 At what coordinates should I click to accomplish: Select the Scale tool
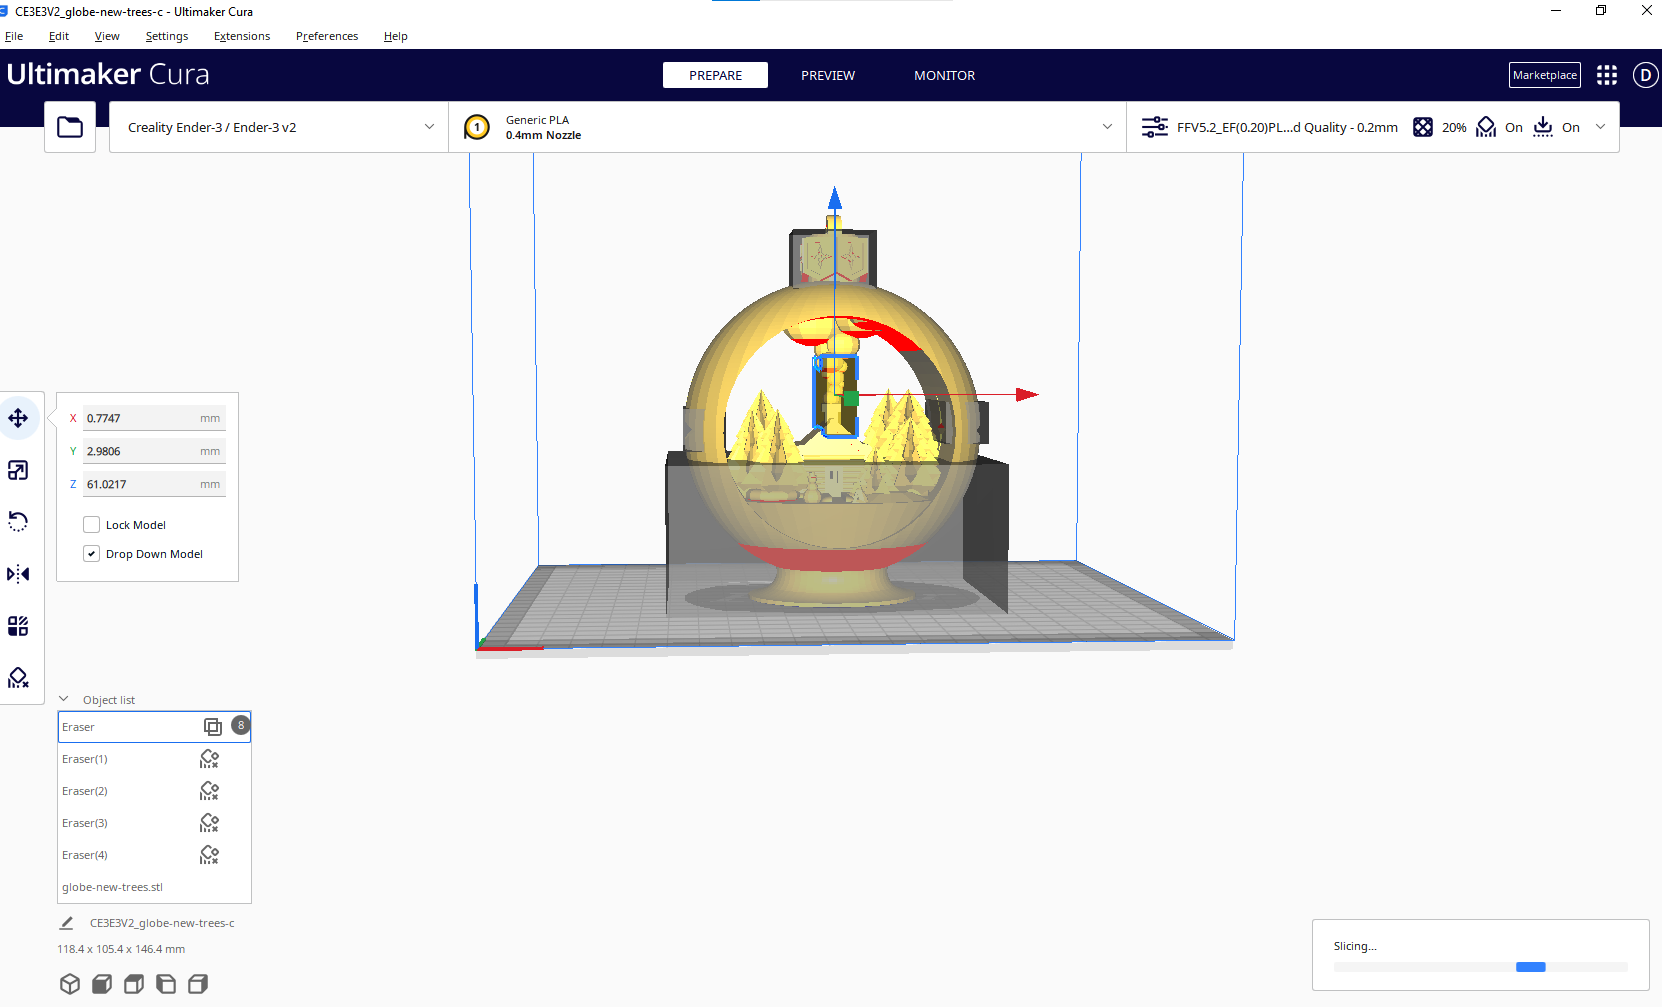pos(18,470)
